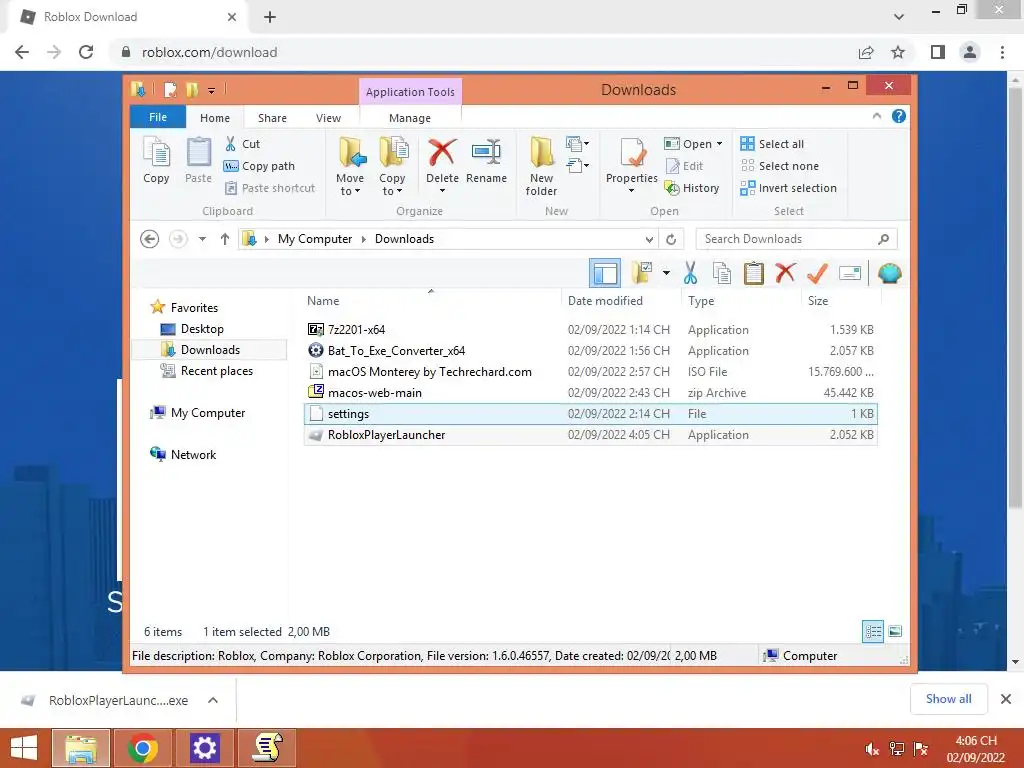Open the Open button dropdown in the ribbon

(720, 144)
